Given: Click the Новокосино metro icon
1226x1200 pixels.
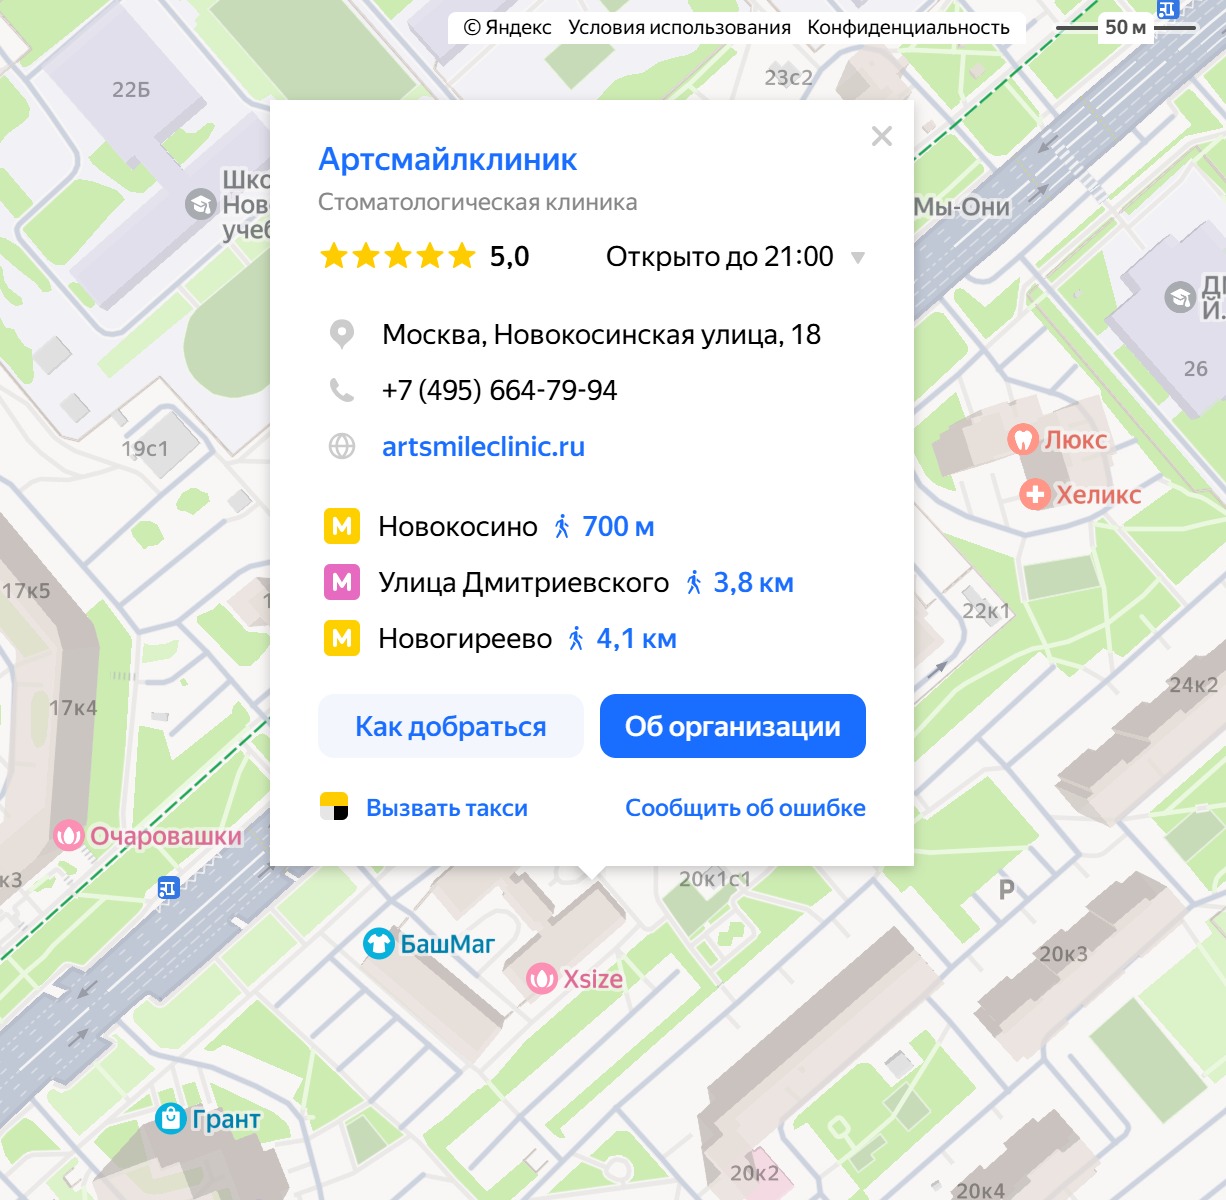Looking at the screenshot, I should click(342, 526).
